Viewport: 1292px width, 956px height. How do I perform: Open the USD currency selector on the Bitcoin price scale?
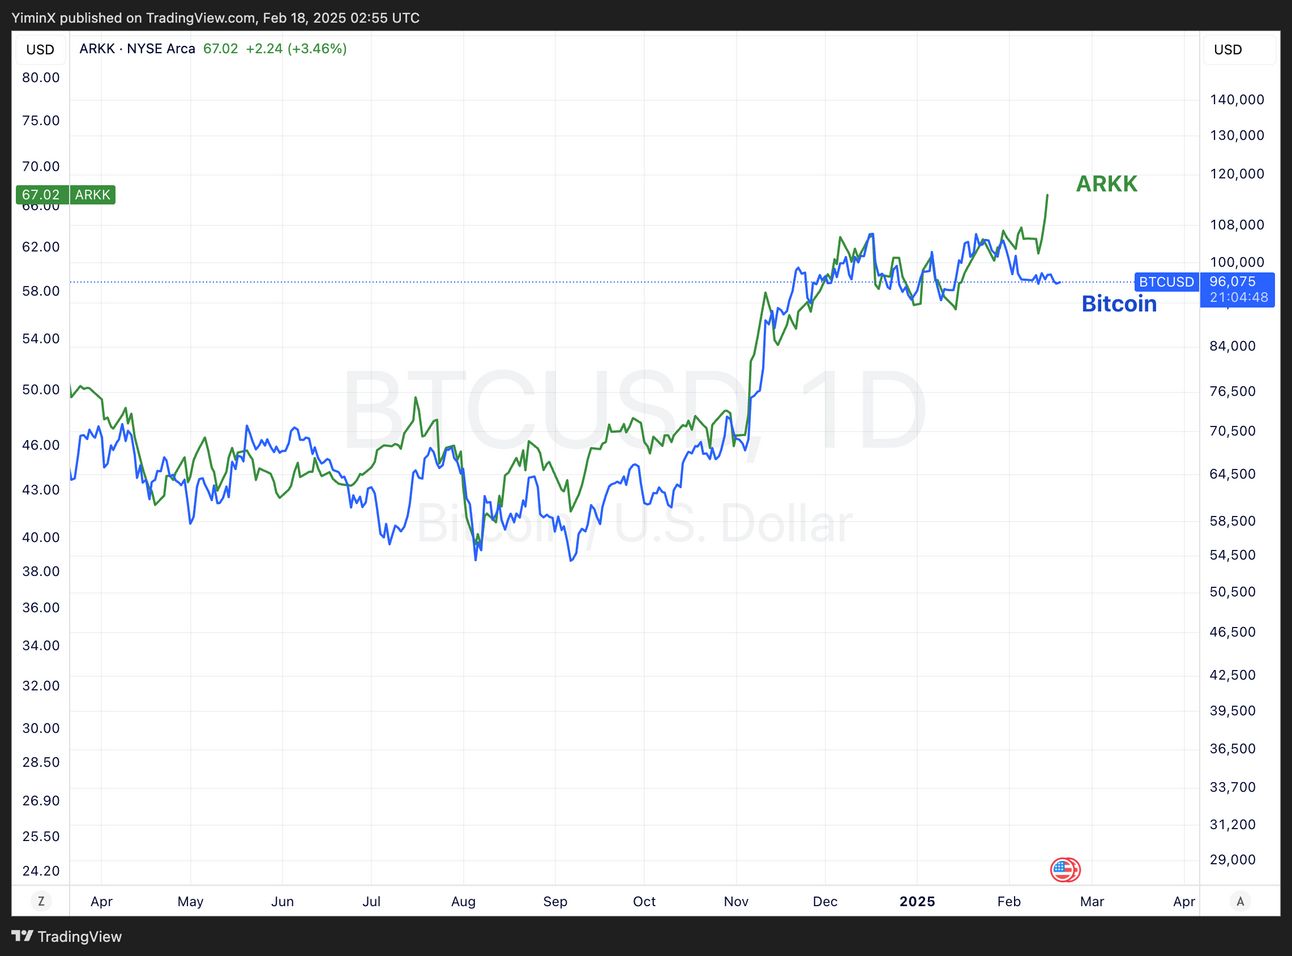(1228, 49)
